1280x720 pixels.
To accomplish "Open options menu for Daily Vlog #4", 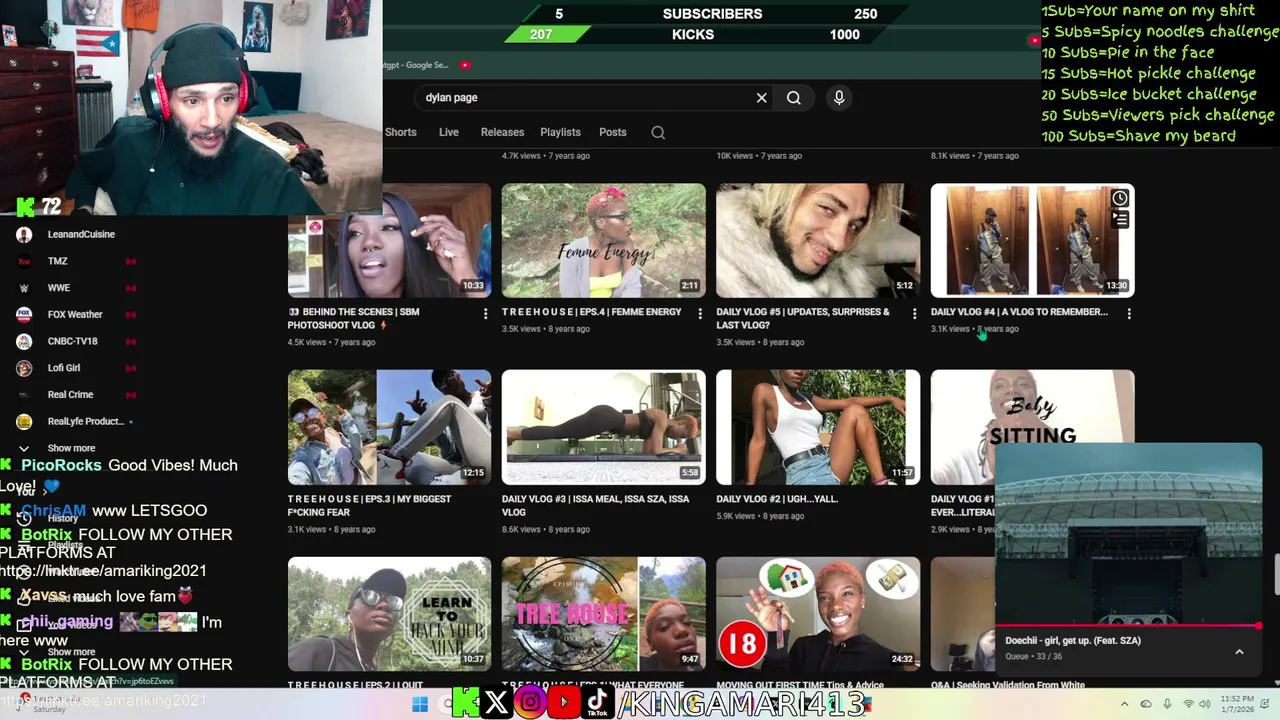I will [x=1129, y=314].
